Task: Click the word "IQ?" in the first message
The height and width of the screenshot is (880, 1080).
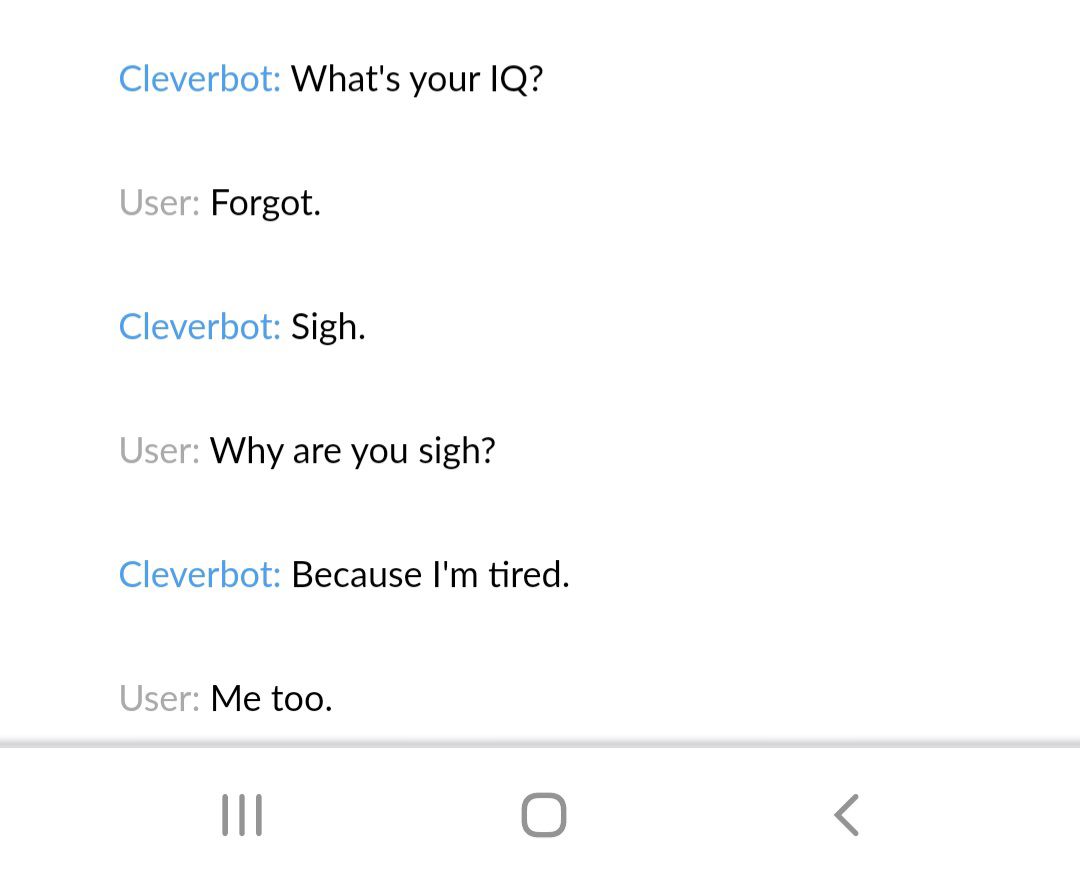Action: (516, 78)
